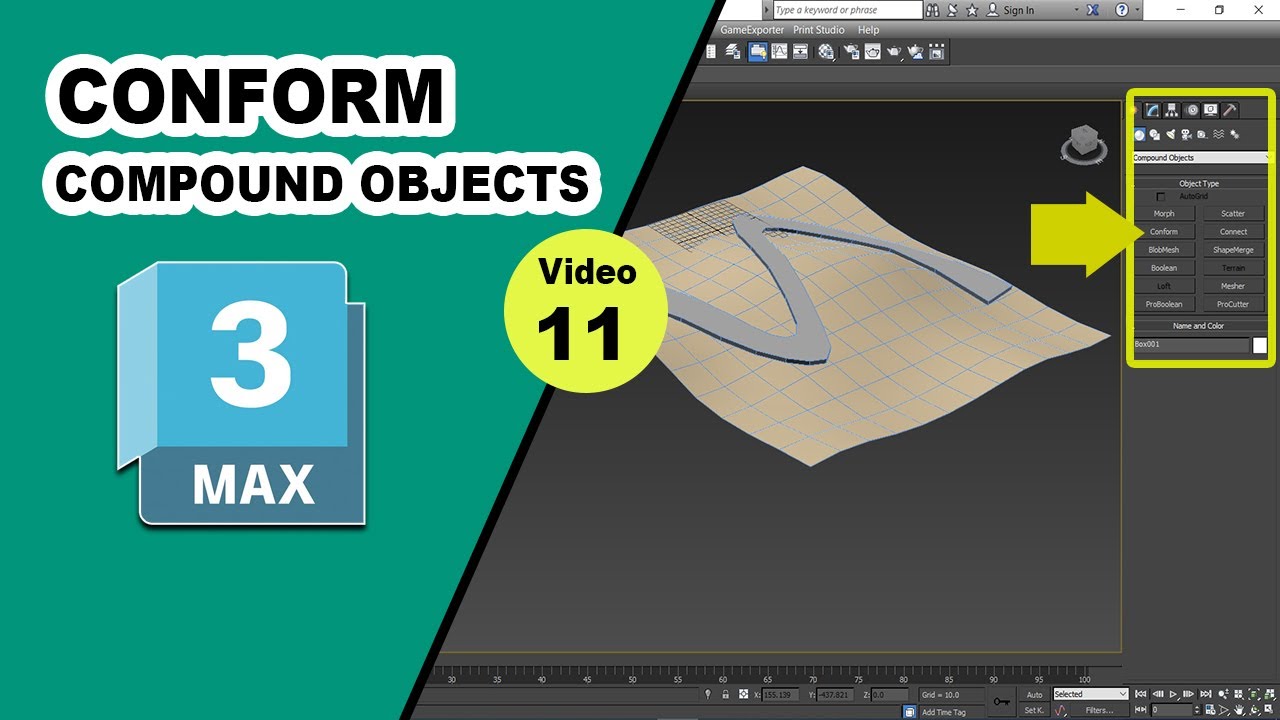Screen dimensions: 1280x720
Task: Select the Systems category icon
Action: click(1234, 134)
